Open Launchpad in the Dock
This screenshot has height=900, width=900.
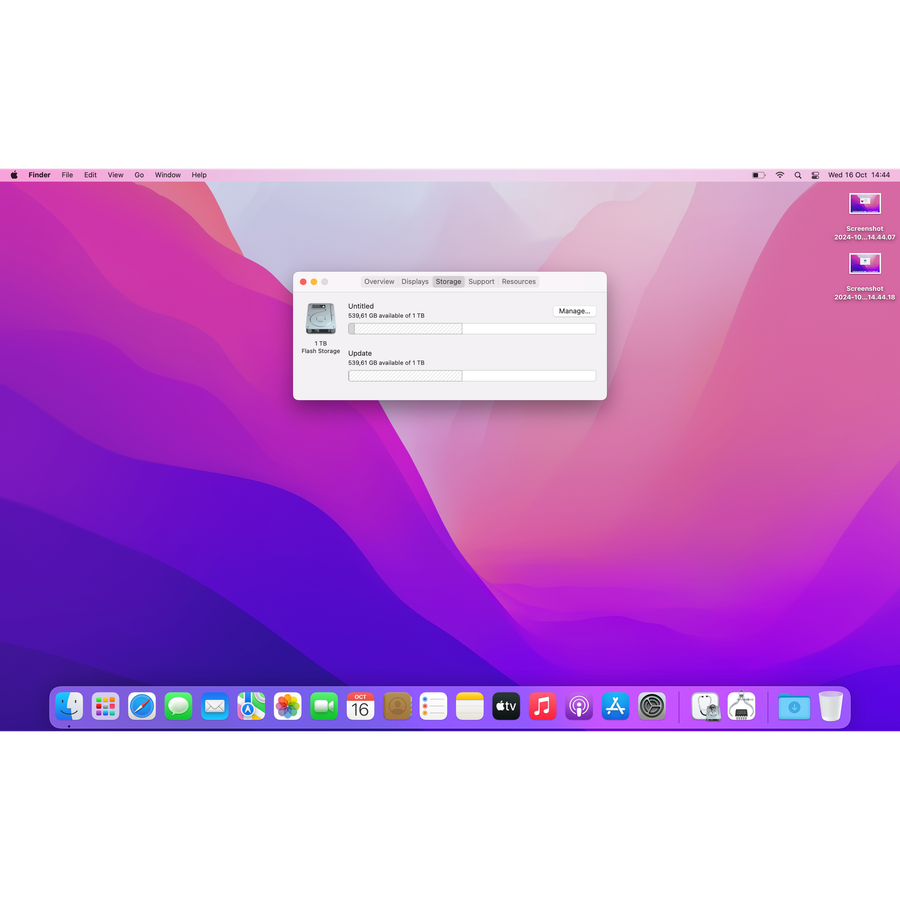click(x=105, y=707)
